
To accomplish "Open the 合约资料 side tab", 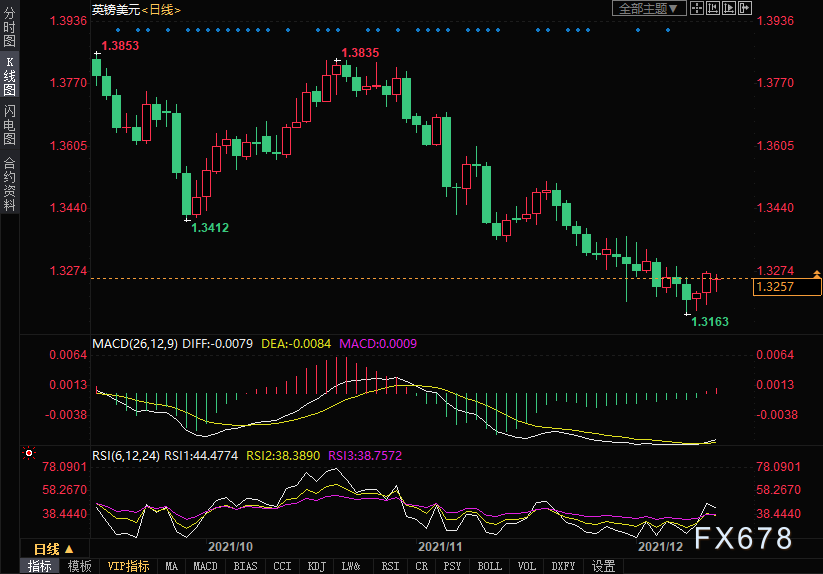I will click(9, 183).
